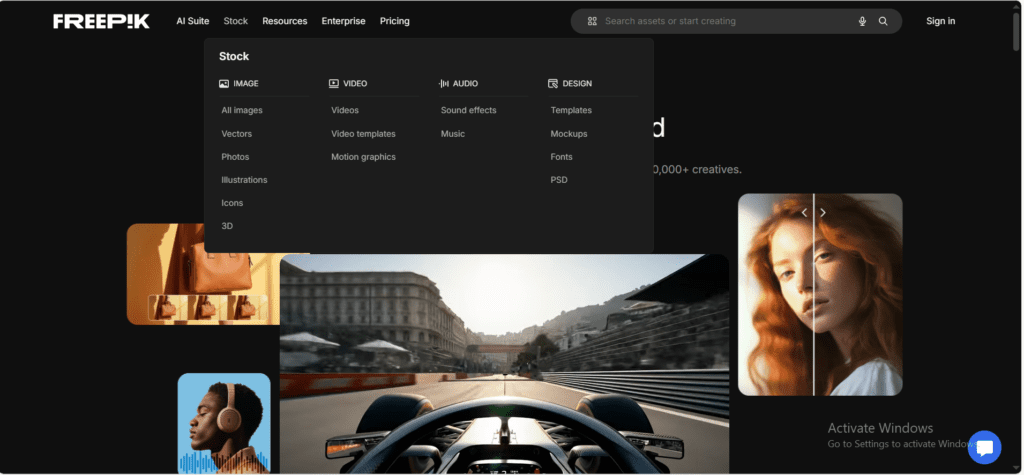Choose Illustrations link
Viewport: 1024px width, 475px height.
(244, 180)
